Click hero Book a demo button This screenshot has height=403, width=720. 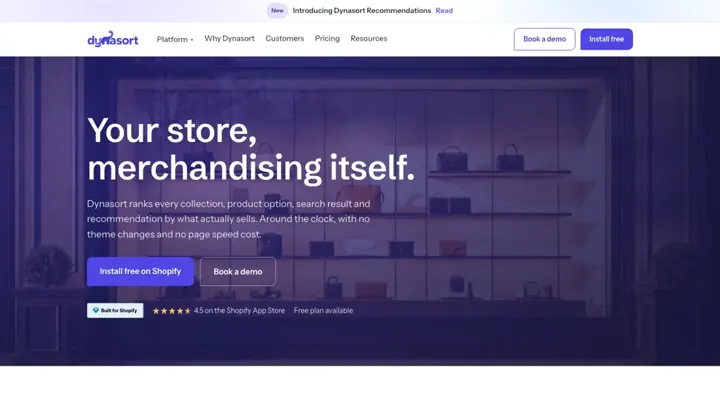point(237,272)
